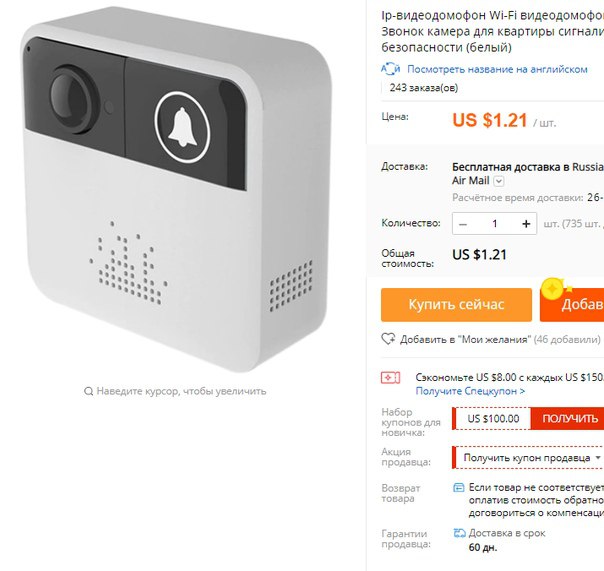604x571 pixels.
Task: Click the on-time delivery guarantee icon
Action: 459,533
